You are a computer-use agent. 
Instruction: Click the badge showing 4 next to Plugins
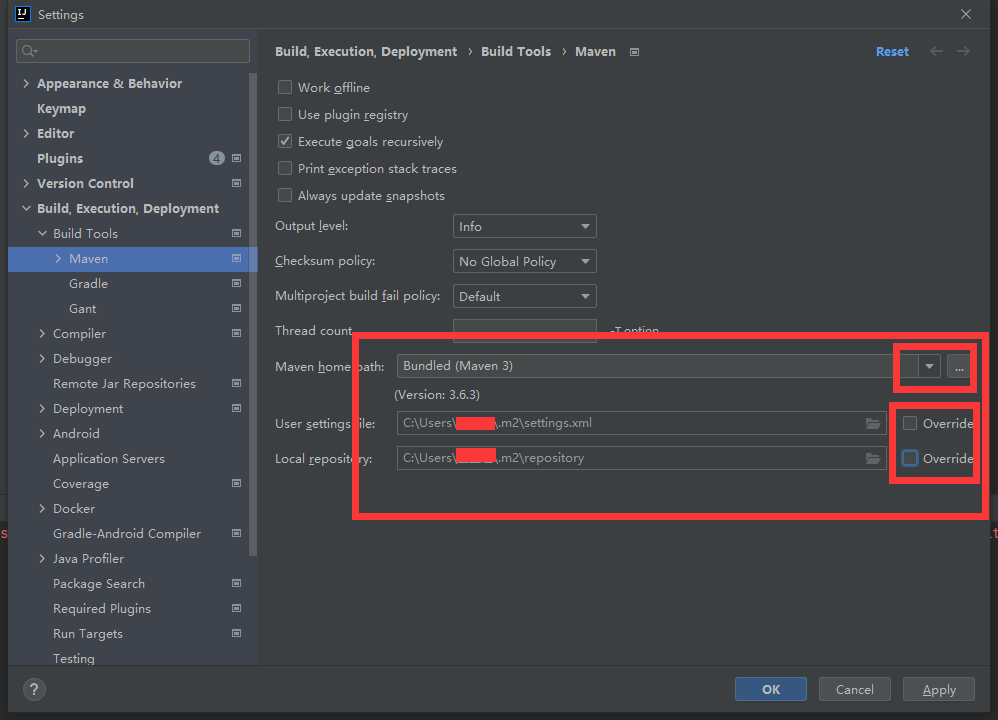coord(216,157)
